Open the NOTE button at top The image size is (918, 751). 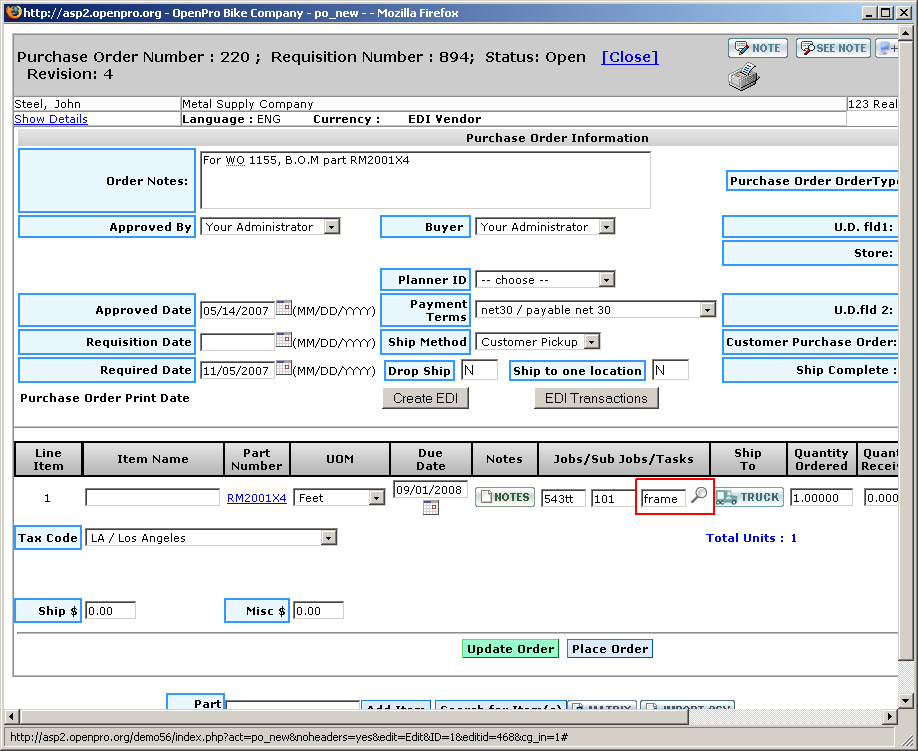point(757,48)
